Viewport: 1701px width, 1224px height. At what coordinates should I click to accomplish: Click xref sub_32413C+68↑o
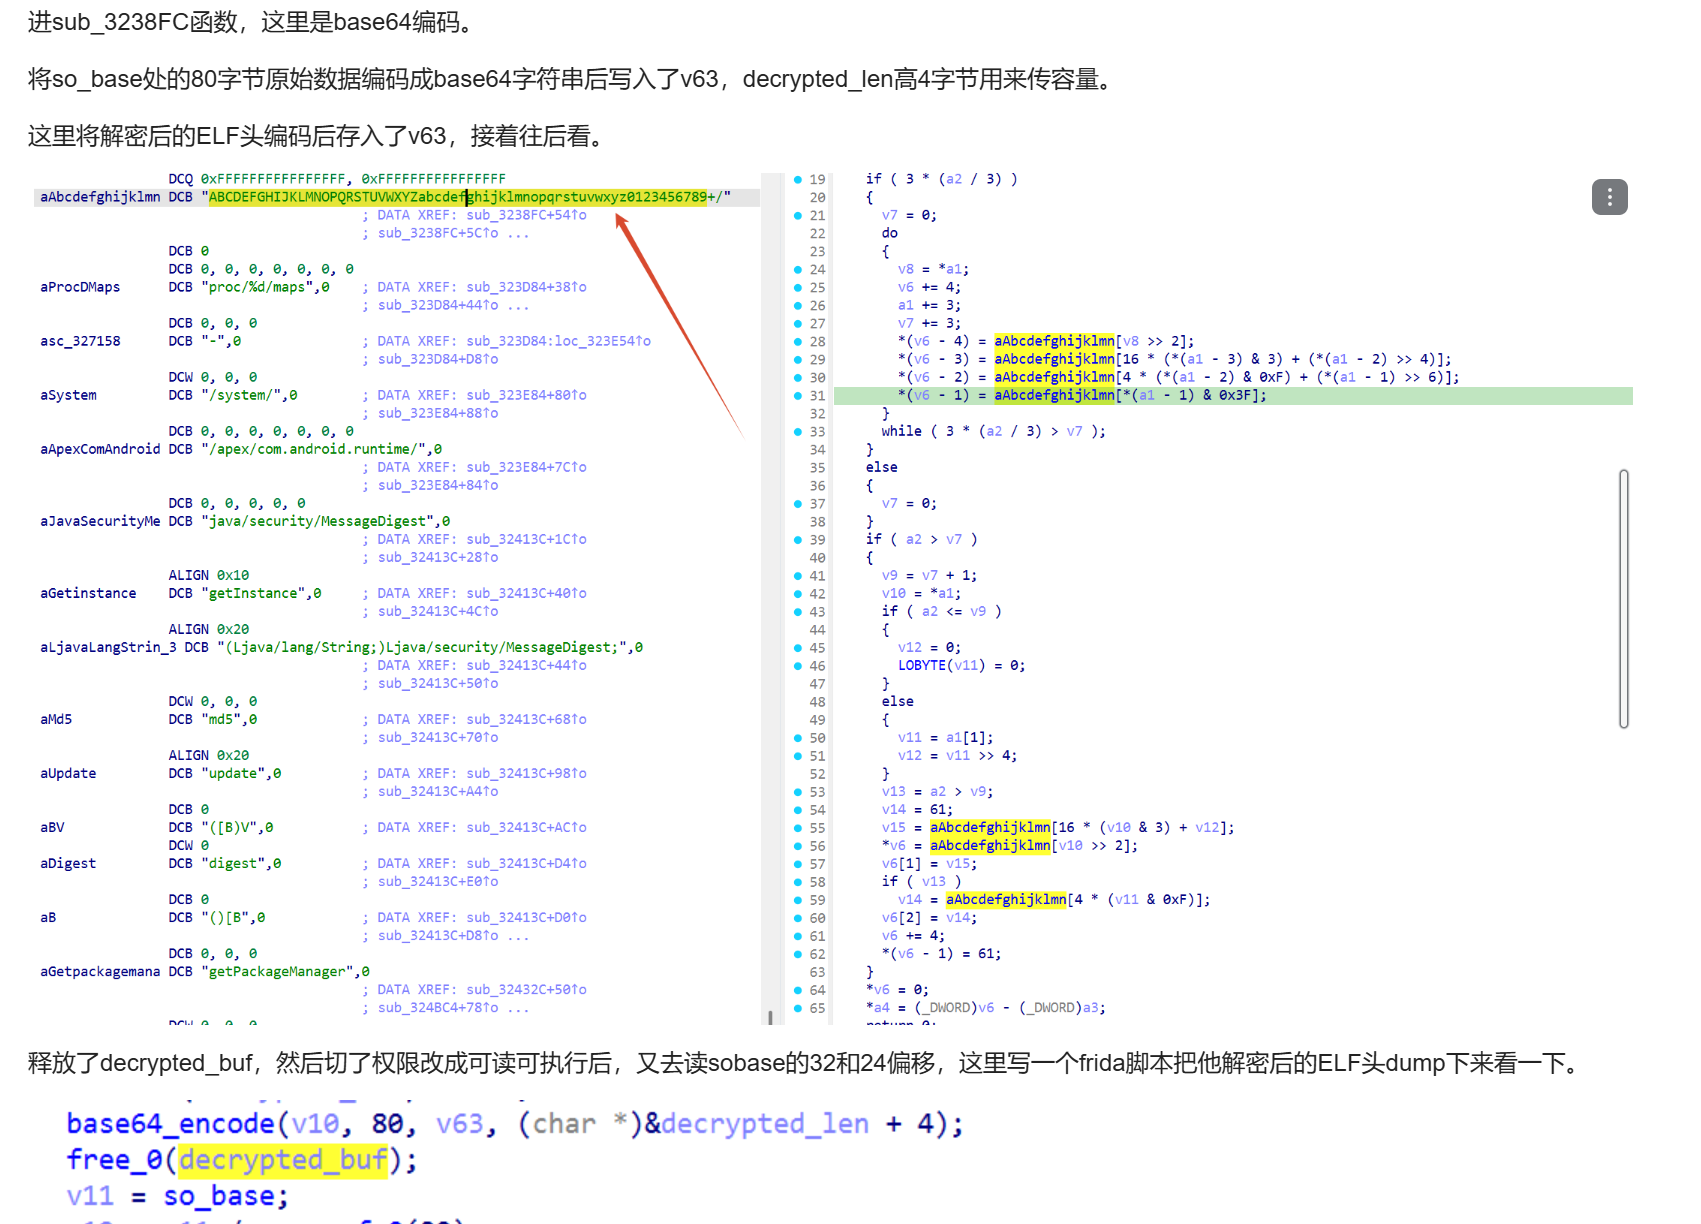click(527, 719)
